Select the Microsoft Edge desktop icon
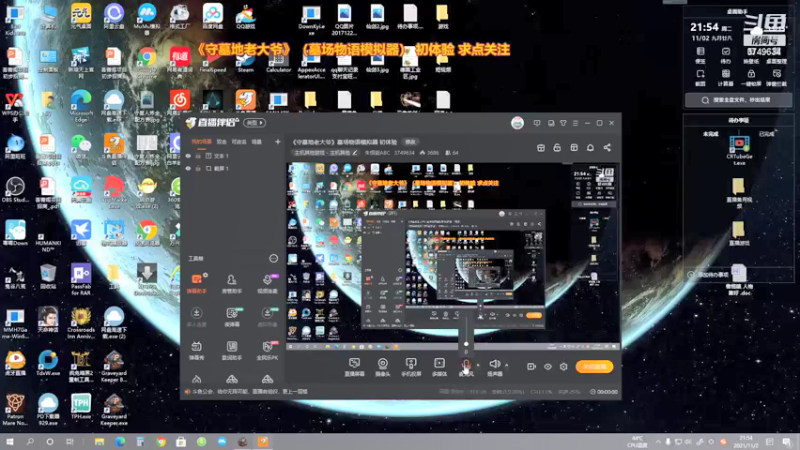800x450 pixels. click(x=81, y=106)
